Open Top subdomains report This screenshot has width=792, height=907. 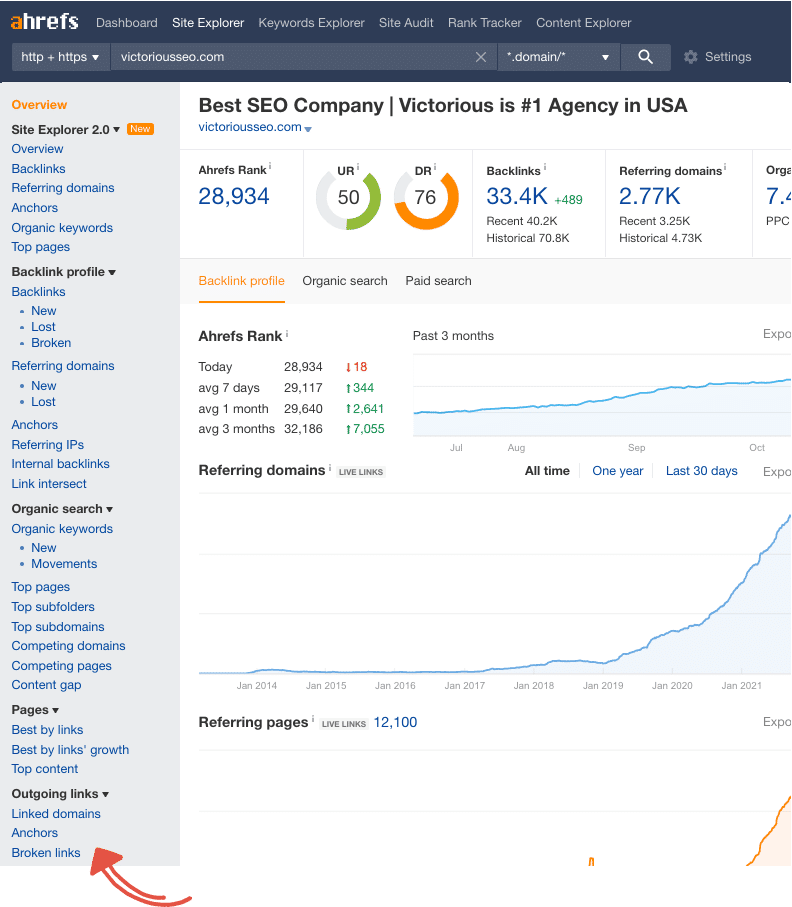(58, 627)
